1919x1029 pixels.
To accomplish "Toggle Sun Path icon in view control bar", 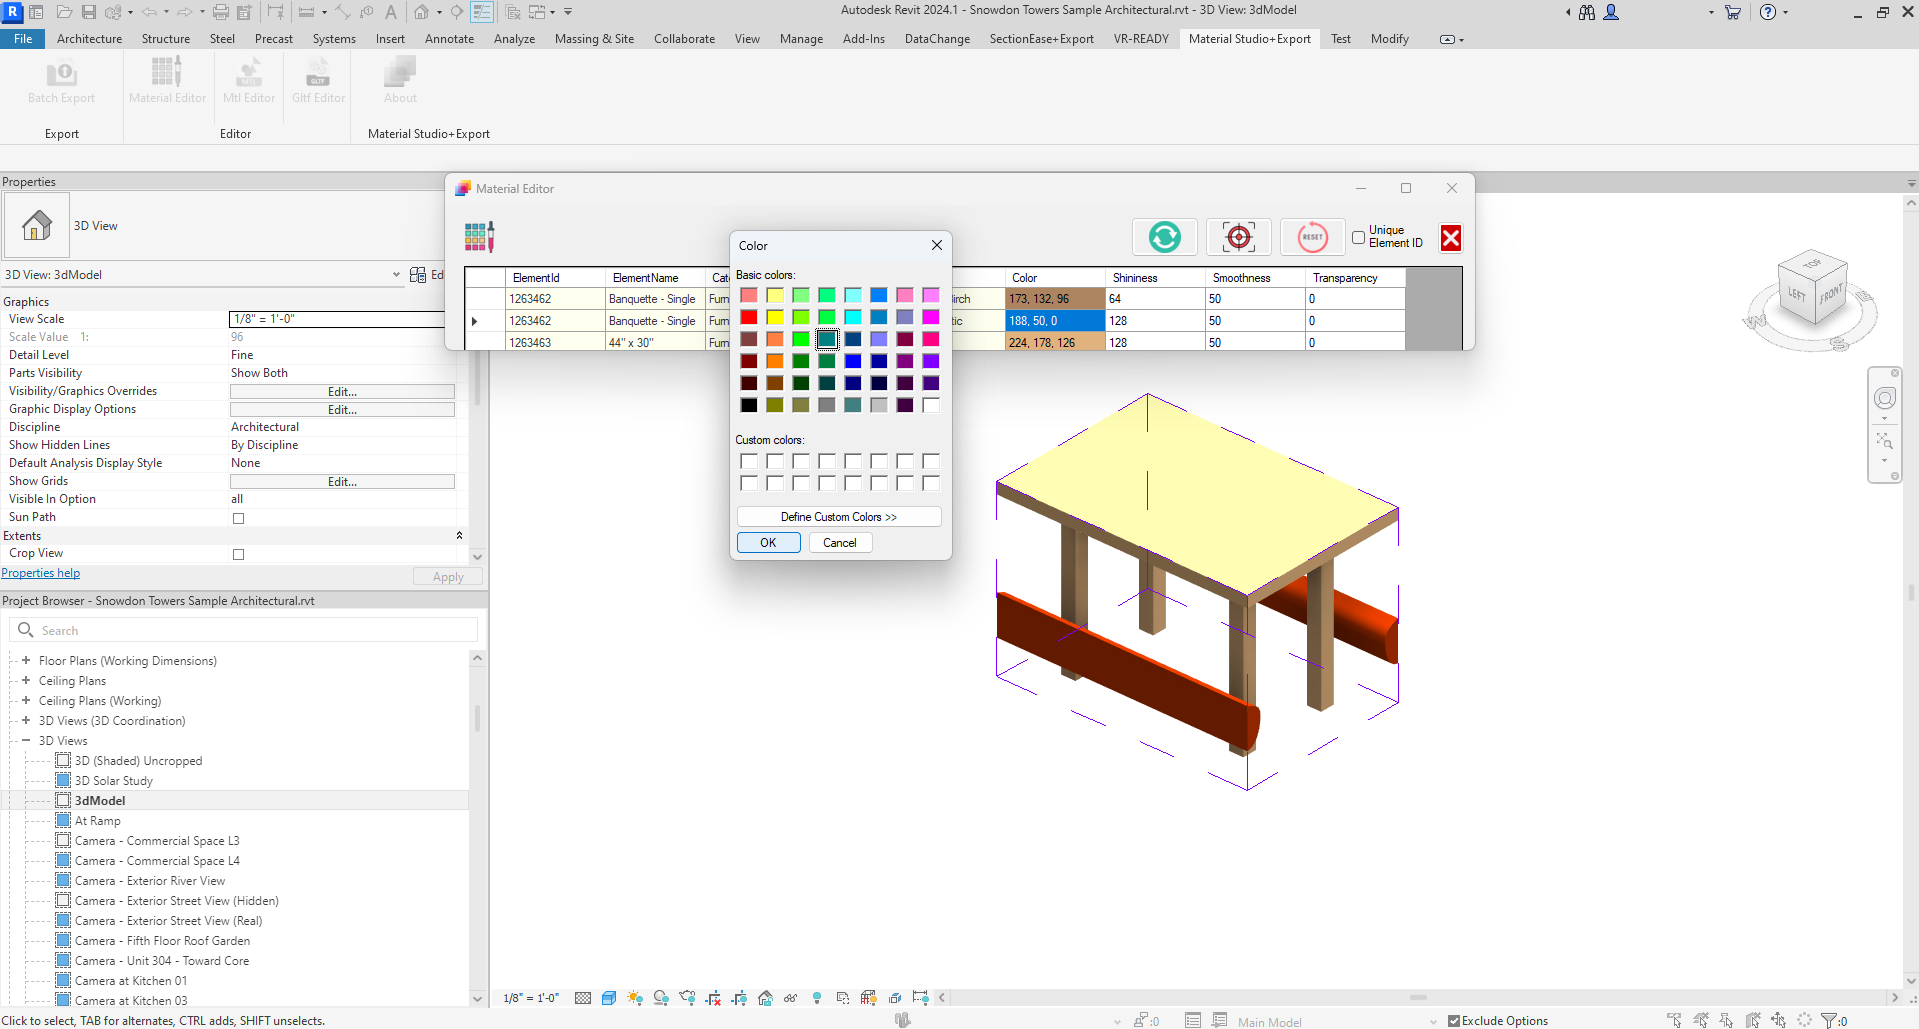I will [635, 998].
